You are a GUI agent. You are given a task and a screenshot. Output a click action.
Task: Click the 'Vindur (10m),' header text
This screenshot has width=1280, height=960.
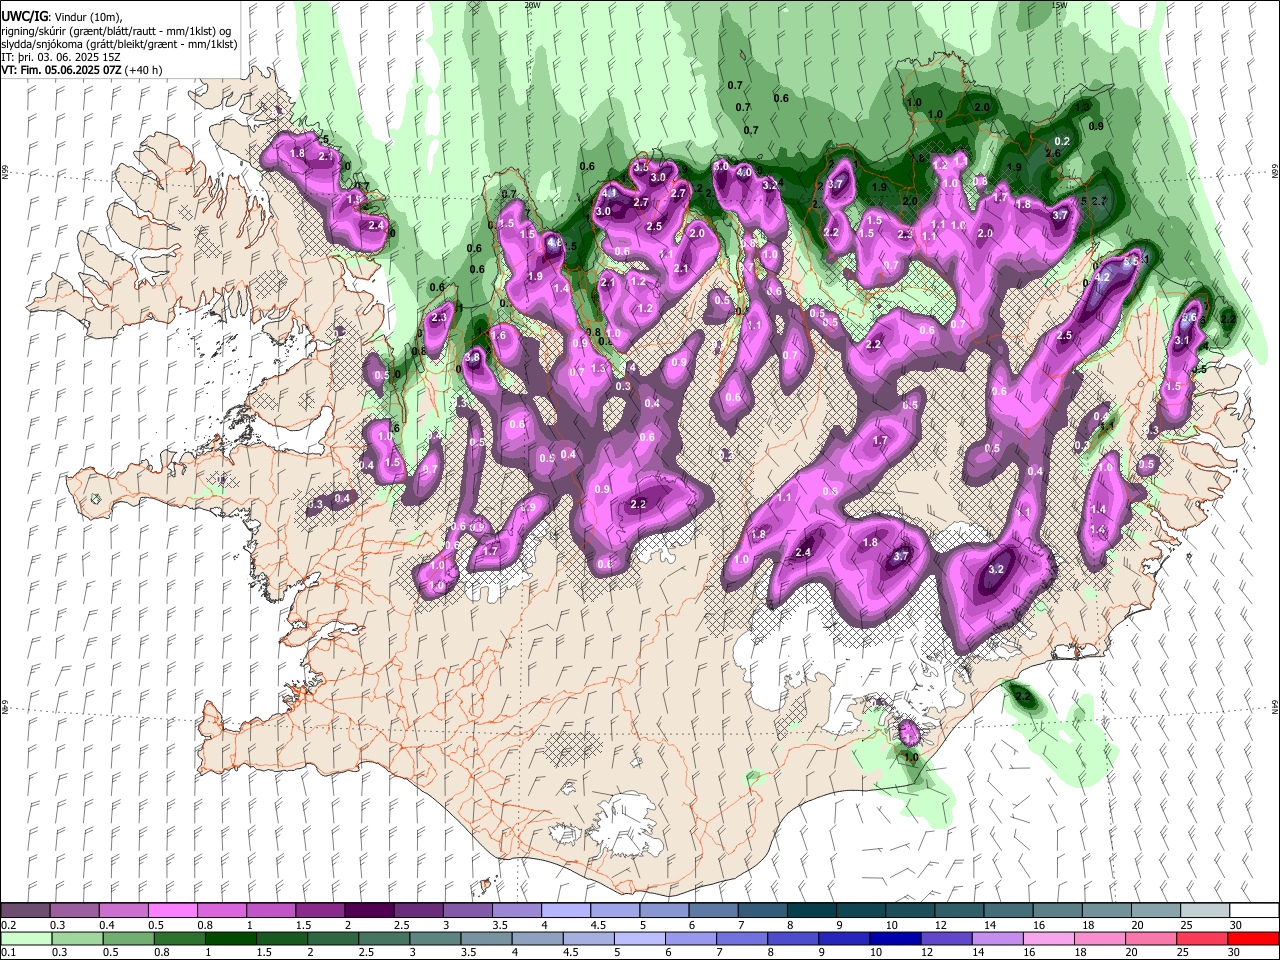[88, 17]
